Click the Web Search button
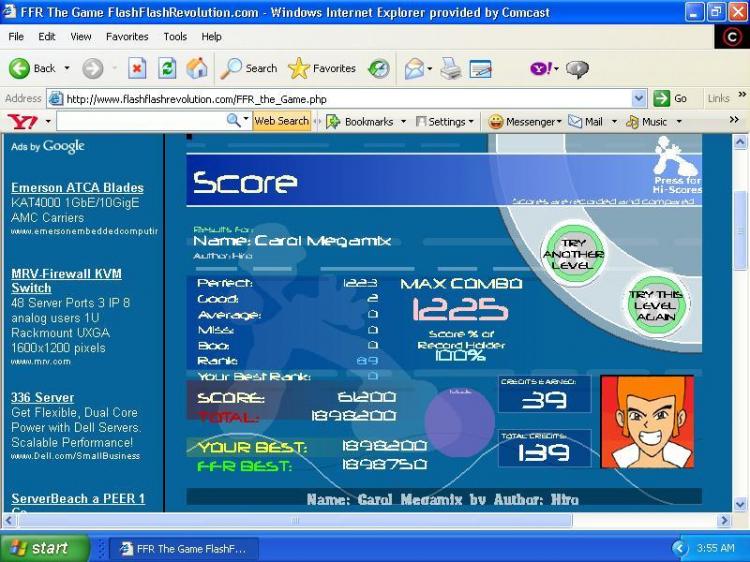The width and height of the screenshot is (750, 562). pyautogui.click(x=281, y=121)
